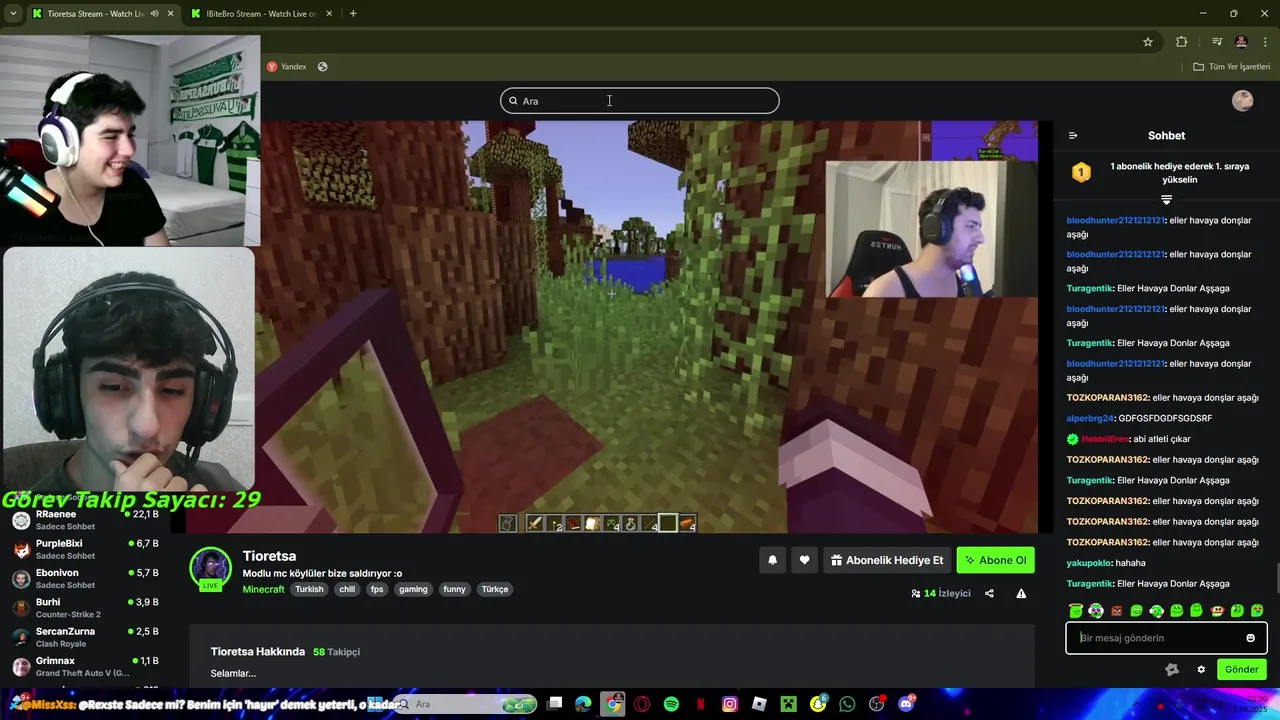Open the globe bookmark icon
This screenshot has height=720, width=1280.
322,66
